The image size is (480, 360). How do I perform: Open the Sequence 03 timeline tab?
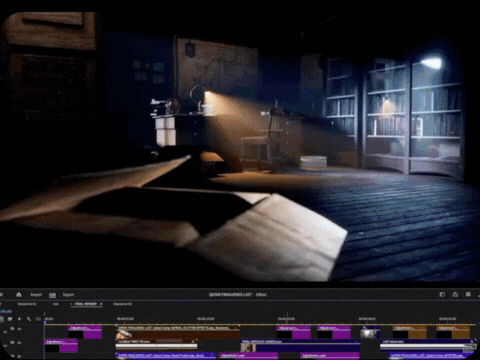(123, 304)
